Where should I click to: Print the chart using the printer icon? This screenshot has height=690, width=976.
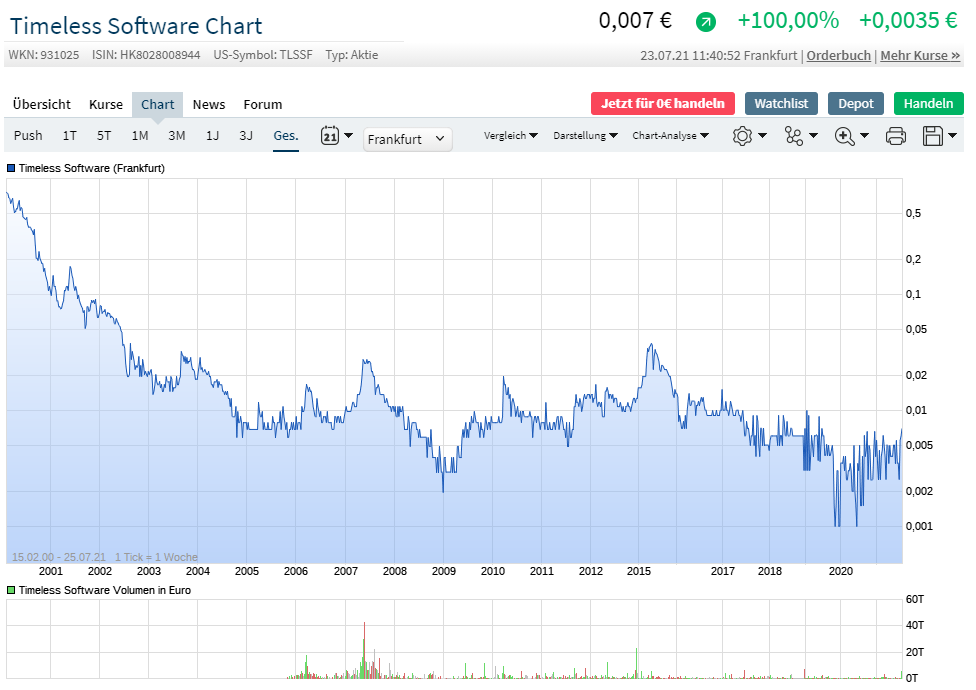coord(896,136)
